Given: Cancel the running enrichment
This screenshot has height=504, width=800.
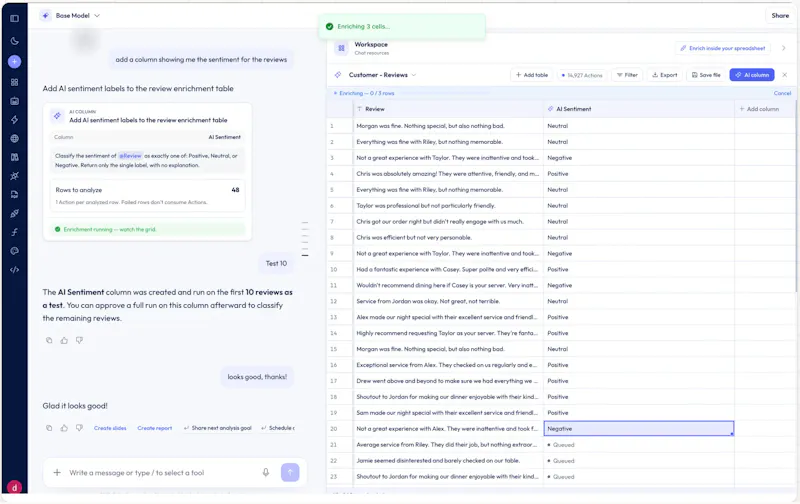Looking at the screenshot, I should pos(782,93).
